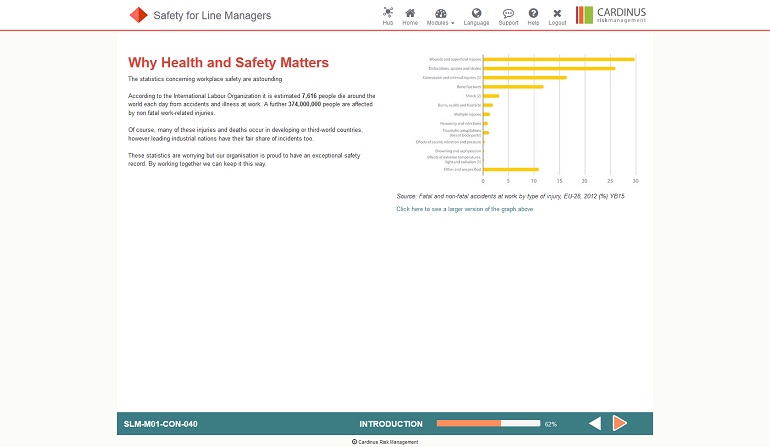
Task: Open the Language globe icon
Action: click(x=476, y=16)
